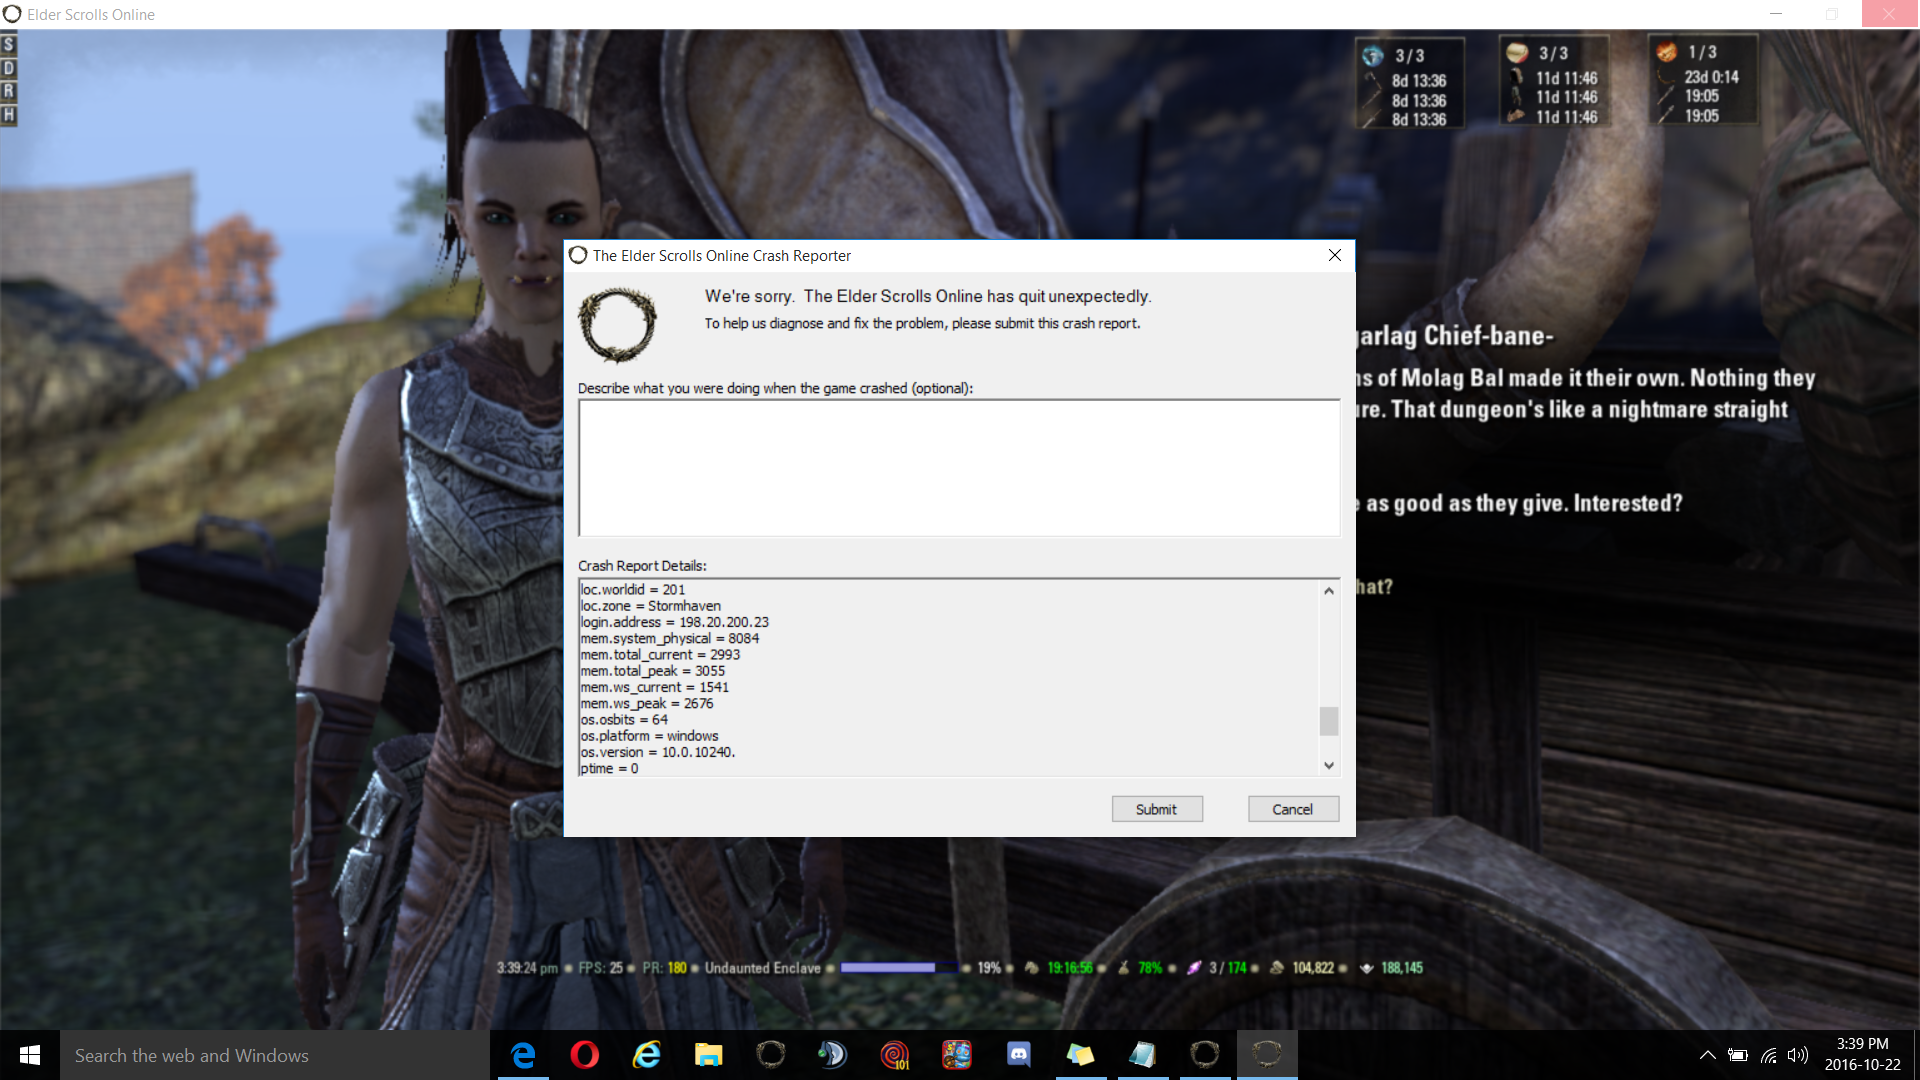Submit the crash report
The width and height of the screenshot is (1920, 1080).
(1156, 809)
